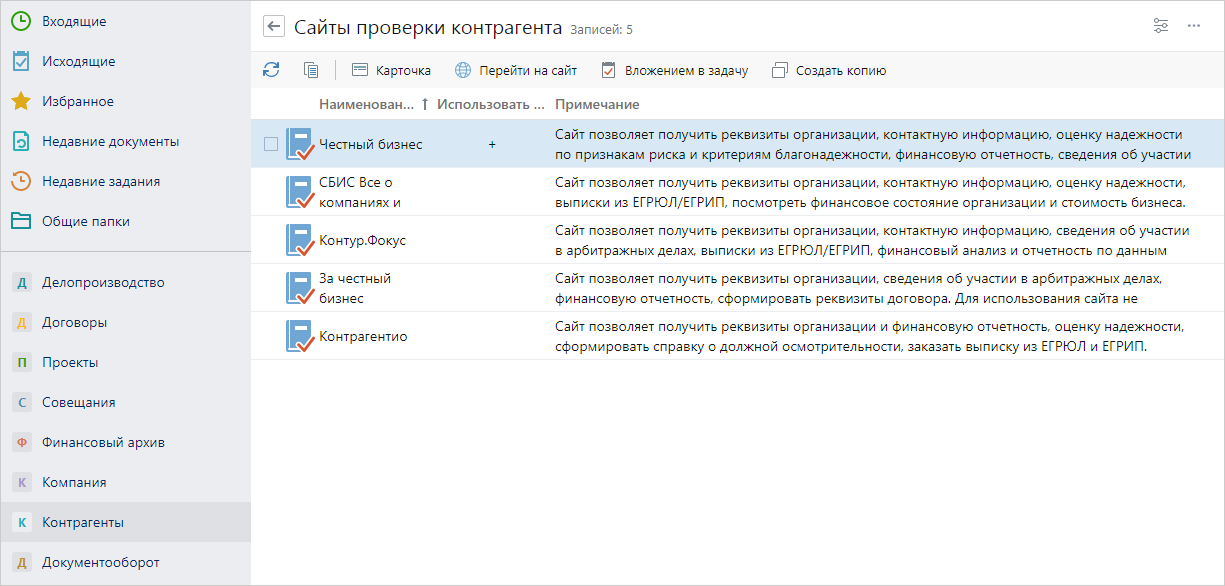Open the three-dots more actions menu
Viewport: 1225px width, 586px height.
[x=1194, y=26]
